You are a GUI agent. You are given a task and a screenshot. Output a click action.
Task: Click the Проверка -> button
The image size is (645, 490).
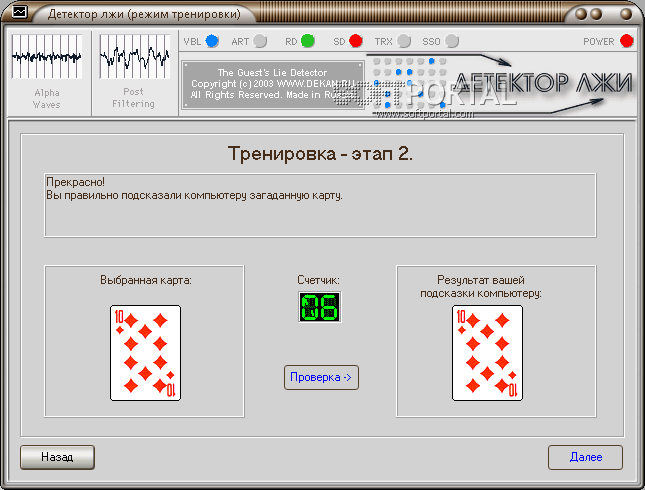321,377
